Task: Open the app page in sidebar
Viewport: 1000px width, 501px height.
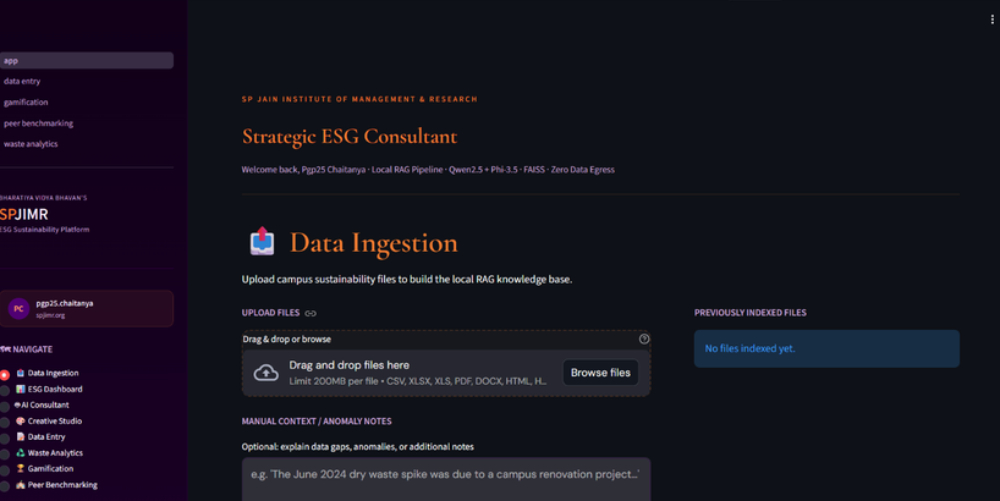Action: point(86,61)
